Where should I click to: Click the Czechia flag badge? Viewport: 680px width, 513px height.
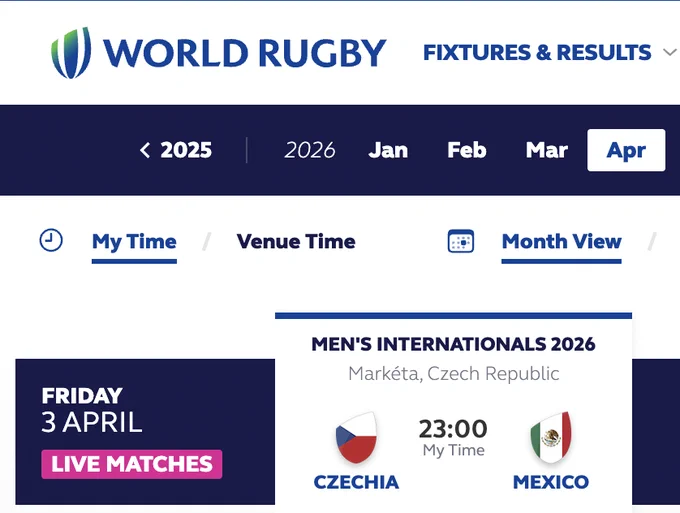(356, 438)
